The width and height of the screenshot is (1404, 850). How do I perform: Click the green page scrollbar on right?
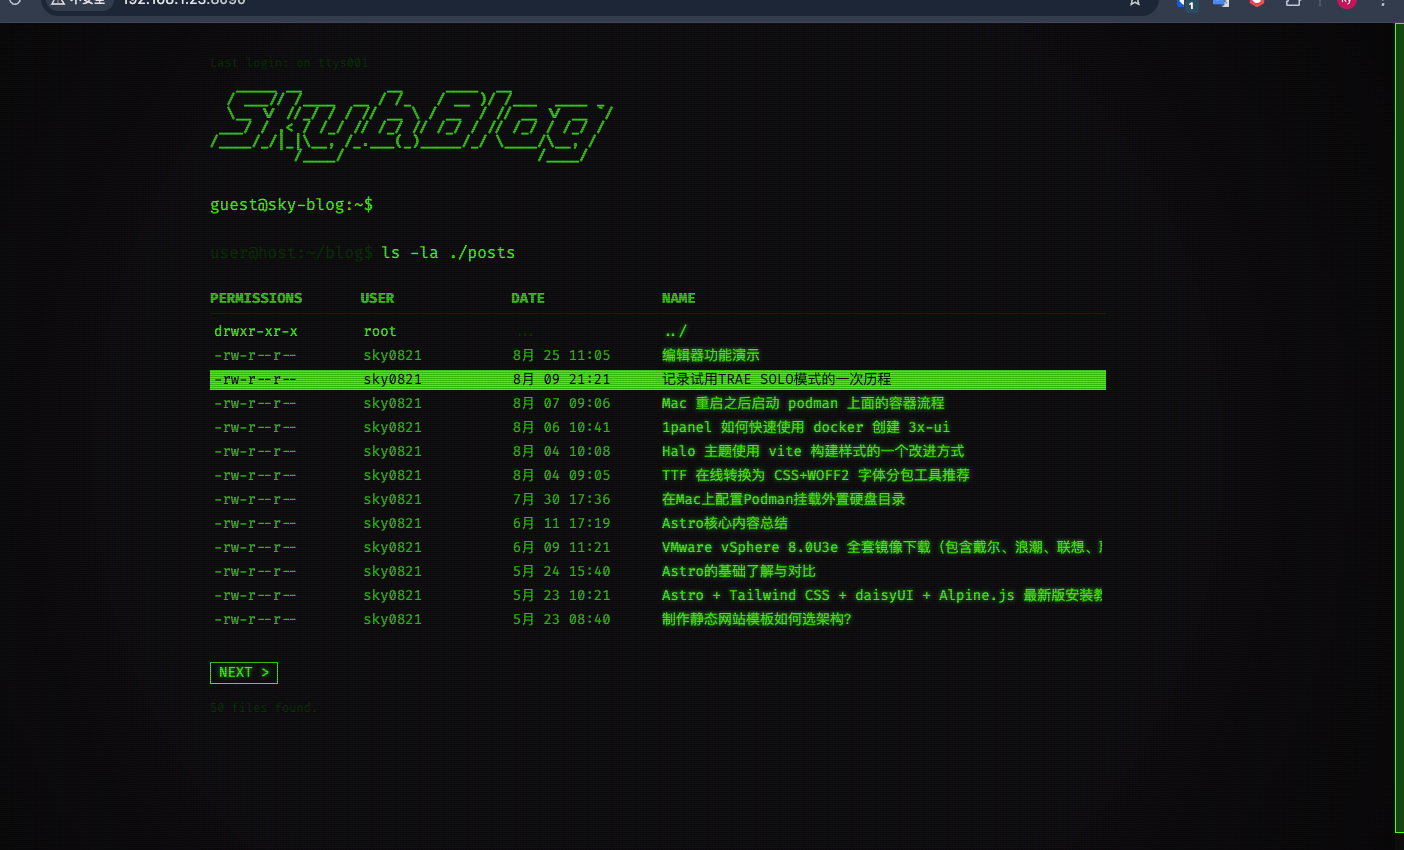pos(1399,428)
